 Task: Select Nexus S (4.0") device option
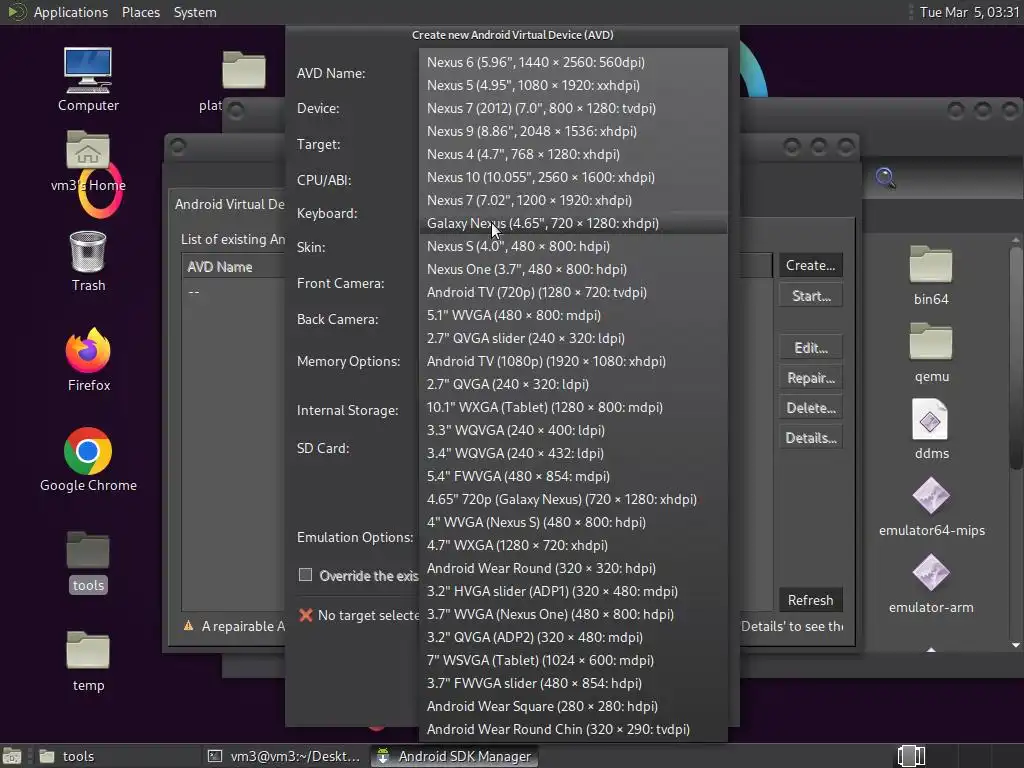(573, 246)
